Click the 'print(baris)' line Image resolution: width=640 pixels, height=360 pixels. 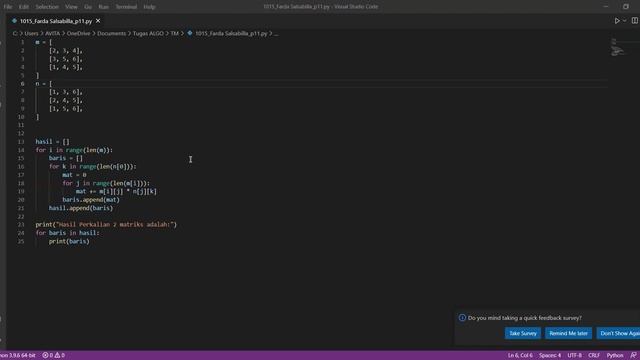(69, 241)
